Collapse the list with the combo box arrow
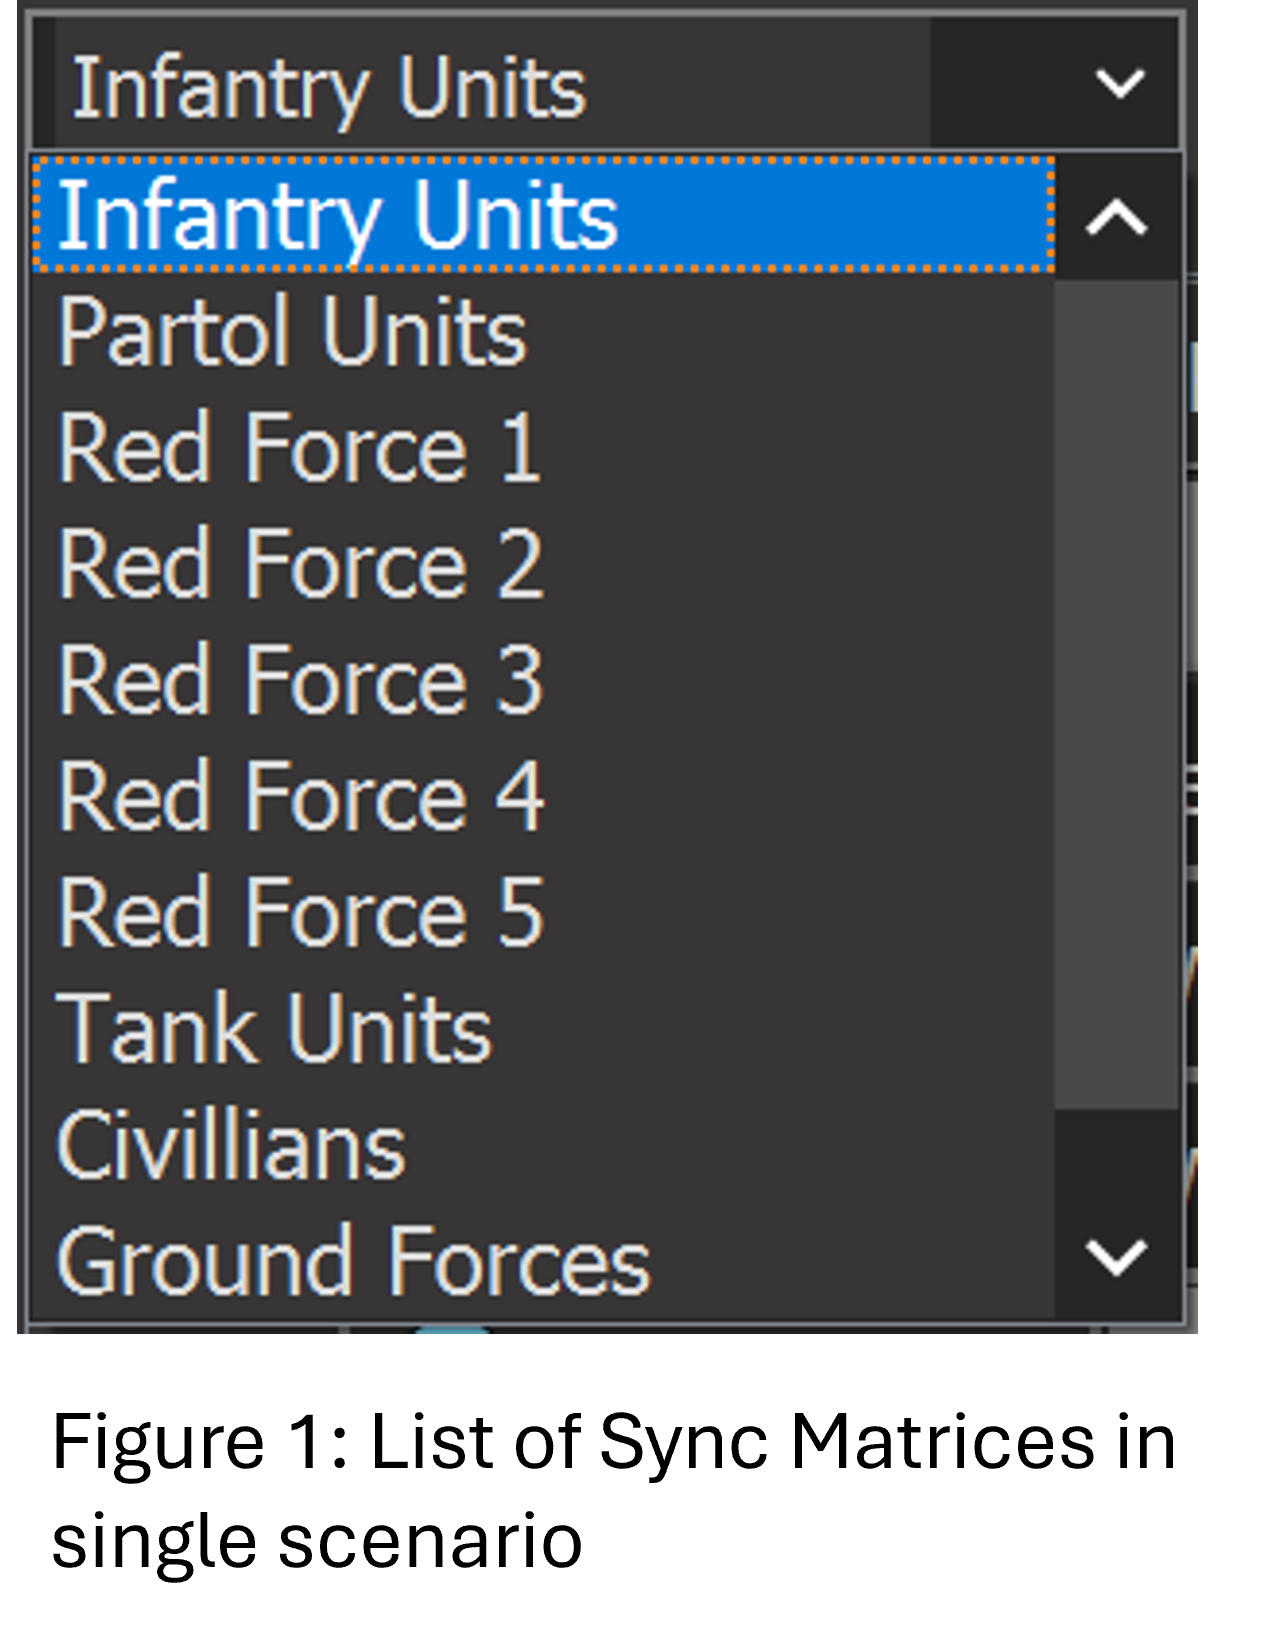This screenshot has height=1640, width=1282. click(x=1119, y=84)
